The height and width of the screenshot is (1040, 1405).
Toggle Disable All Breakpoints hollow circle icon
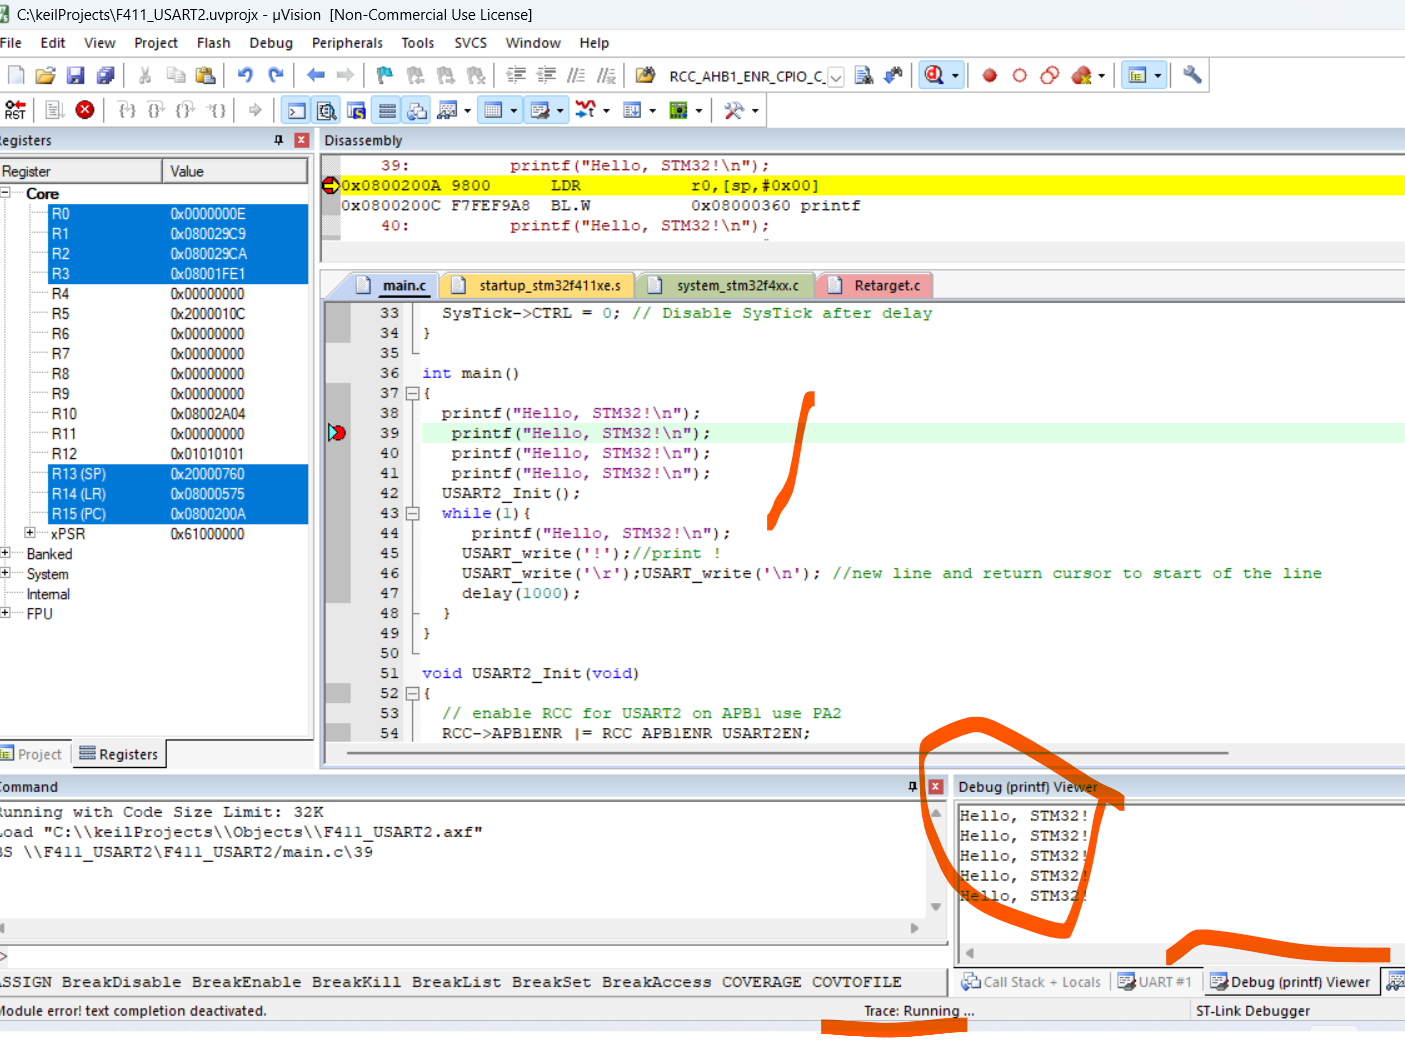coord(1019,75)
